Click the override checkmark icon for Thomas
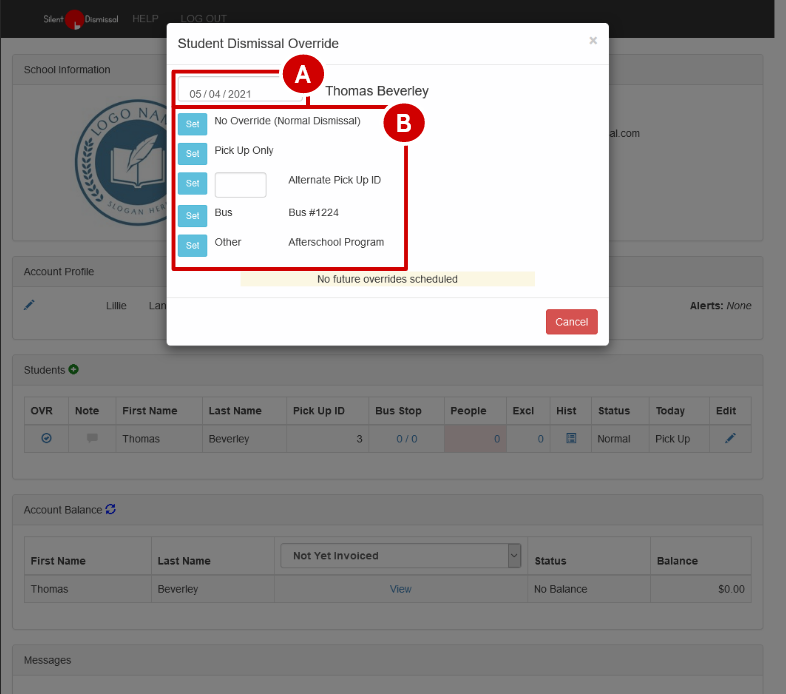This screenshot has height=694, width=786. coord(46,439)
